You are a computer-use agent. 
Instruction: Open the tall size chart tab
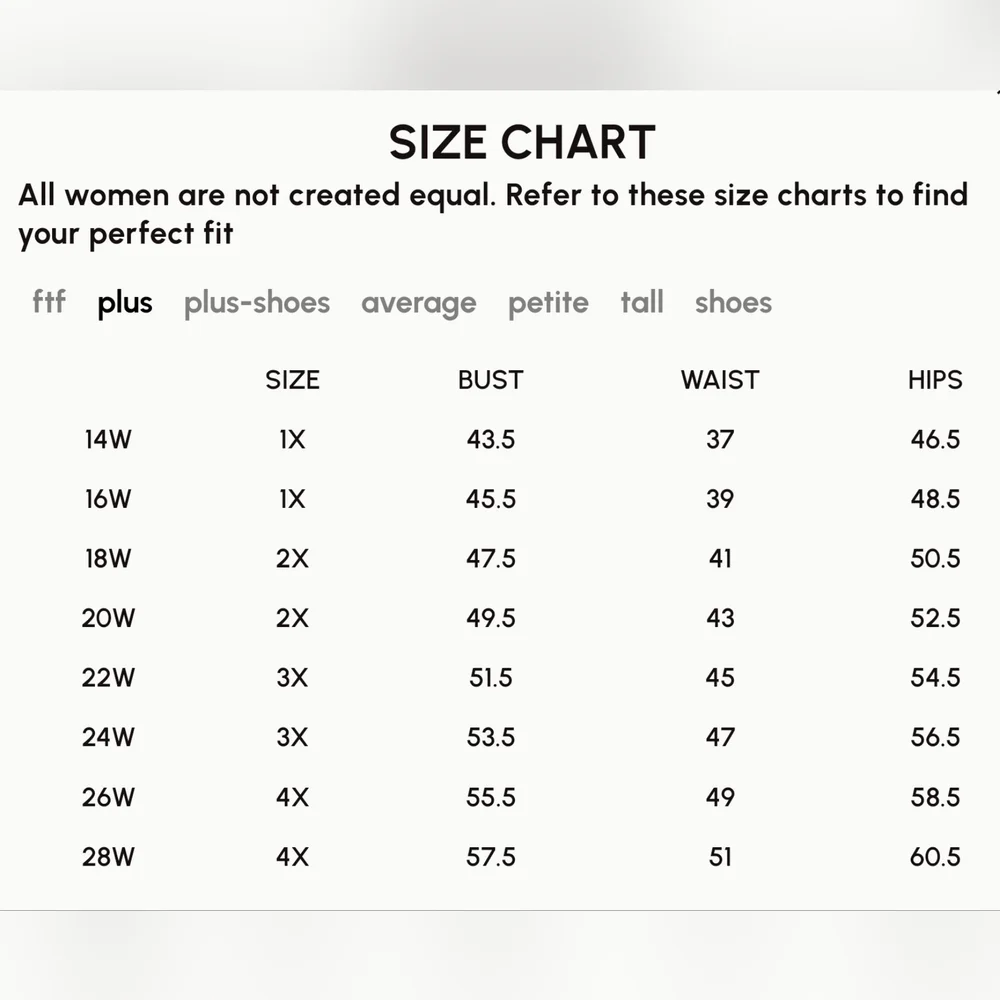tap(642, 302)
